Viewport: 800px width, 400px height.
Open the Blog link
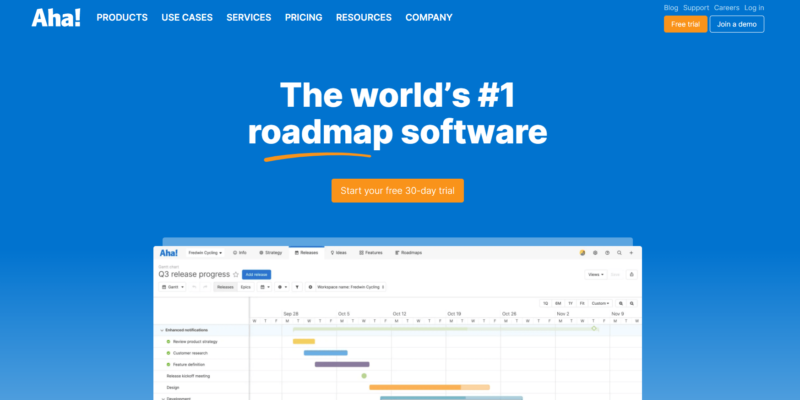click(671, 8)
